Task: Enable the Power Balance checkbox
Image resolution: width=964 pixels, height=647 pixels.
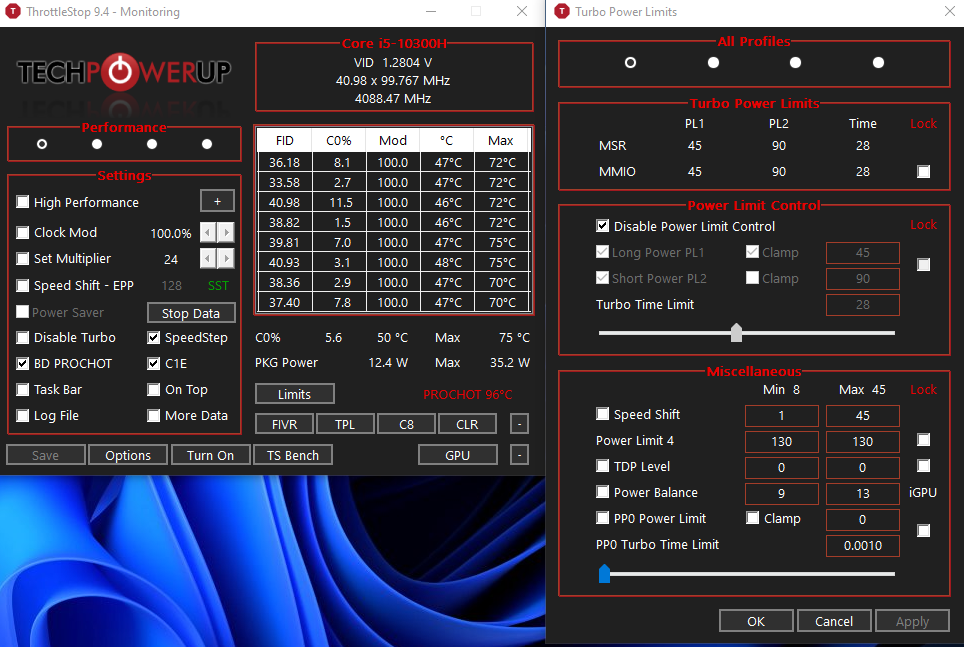Action: pos(602,492)
